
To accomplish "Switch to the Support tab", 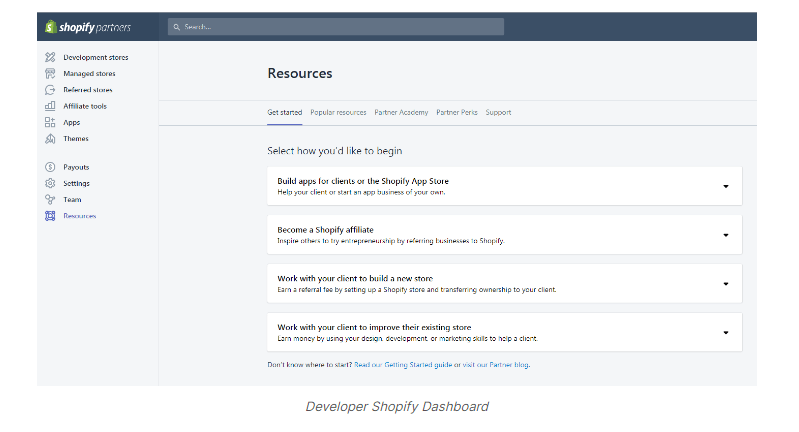I will (x=498, y=113).
